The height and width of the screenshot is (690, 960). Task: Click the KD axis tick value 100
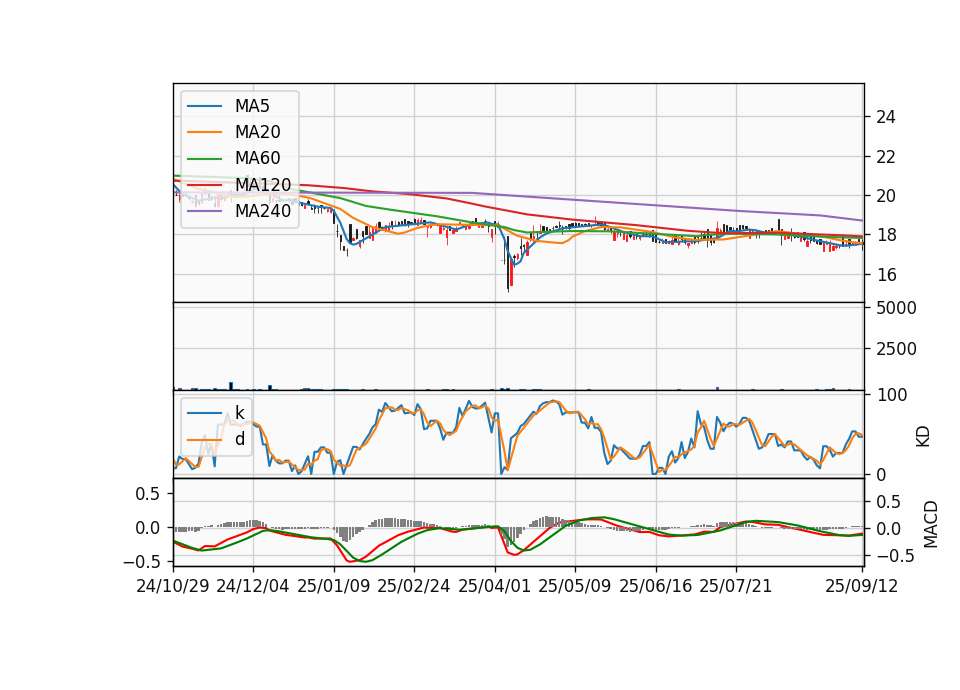pyautogui.click(x=891, y=395)
